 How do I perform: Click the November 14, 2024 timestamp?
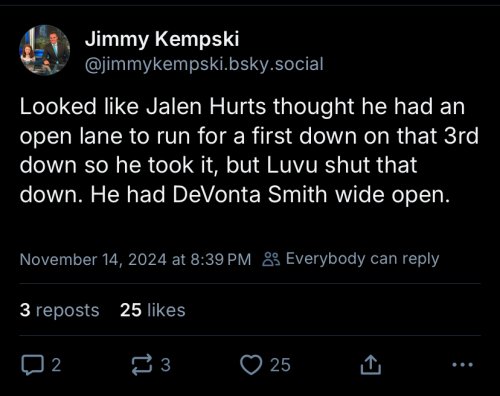point(135,259)
